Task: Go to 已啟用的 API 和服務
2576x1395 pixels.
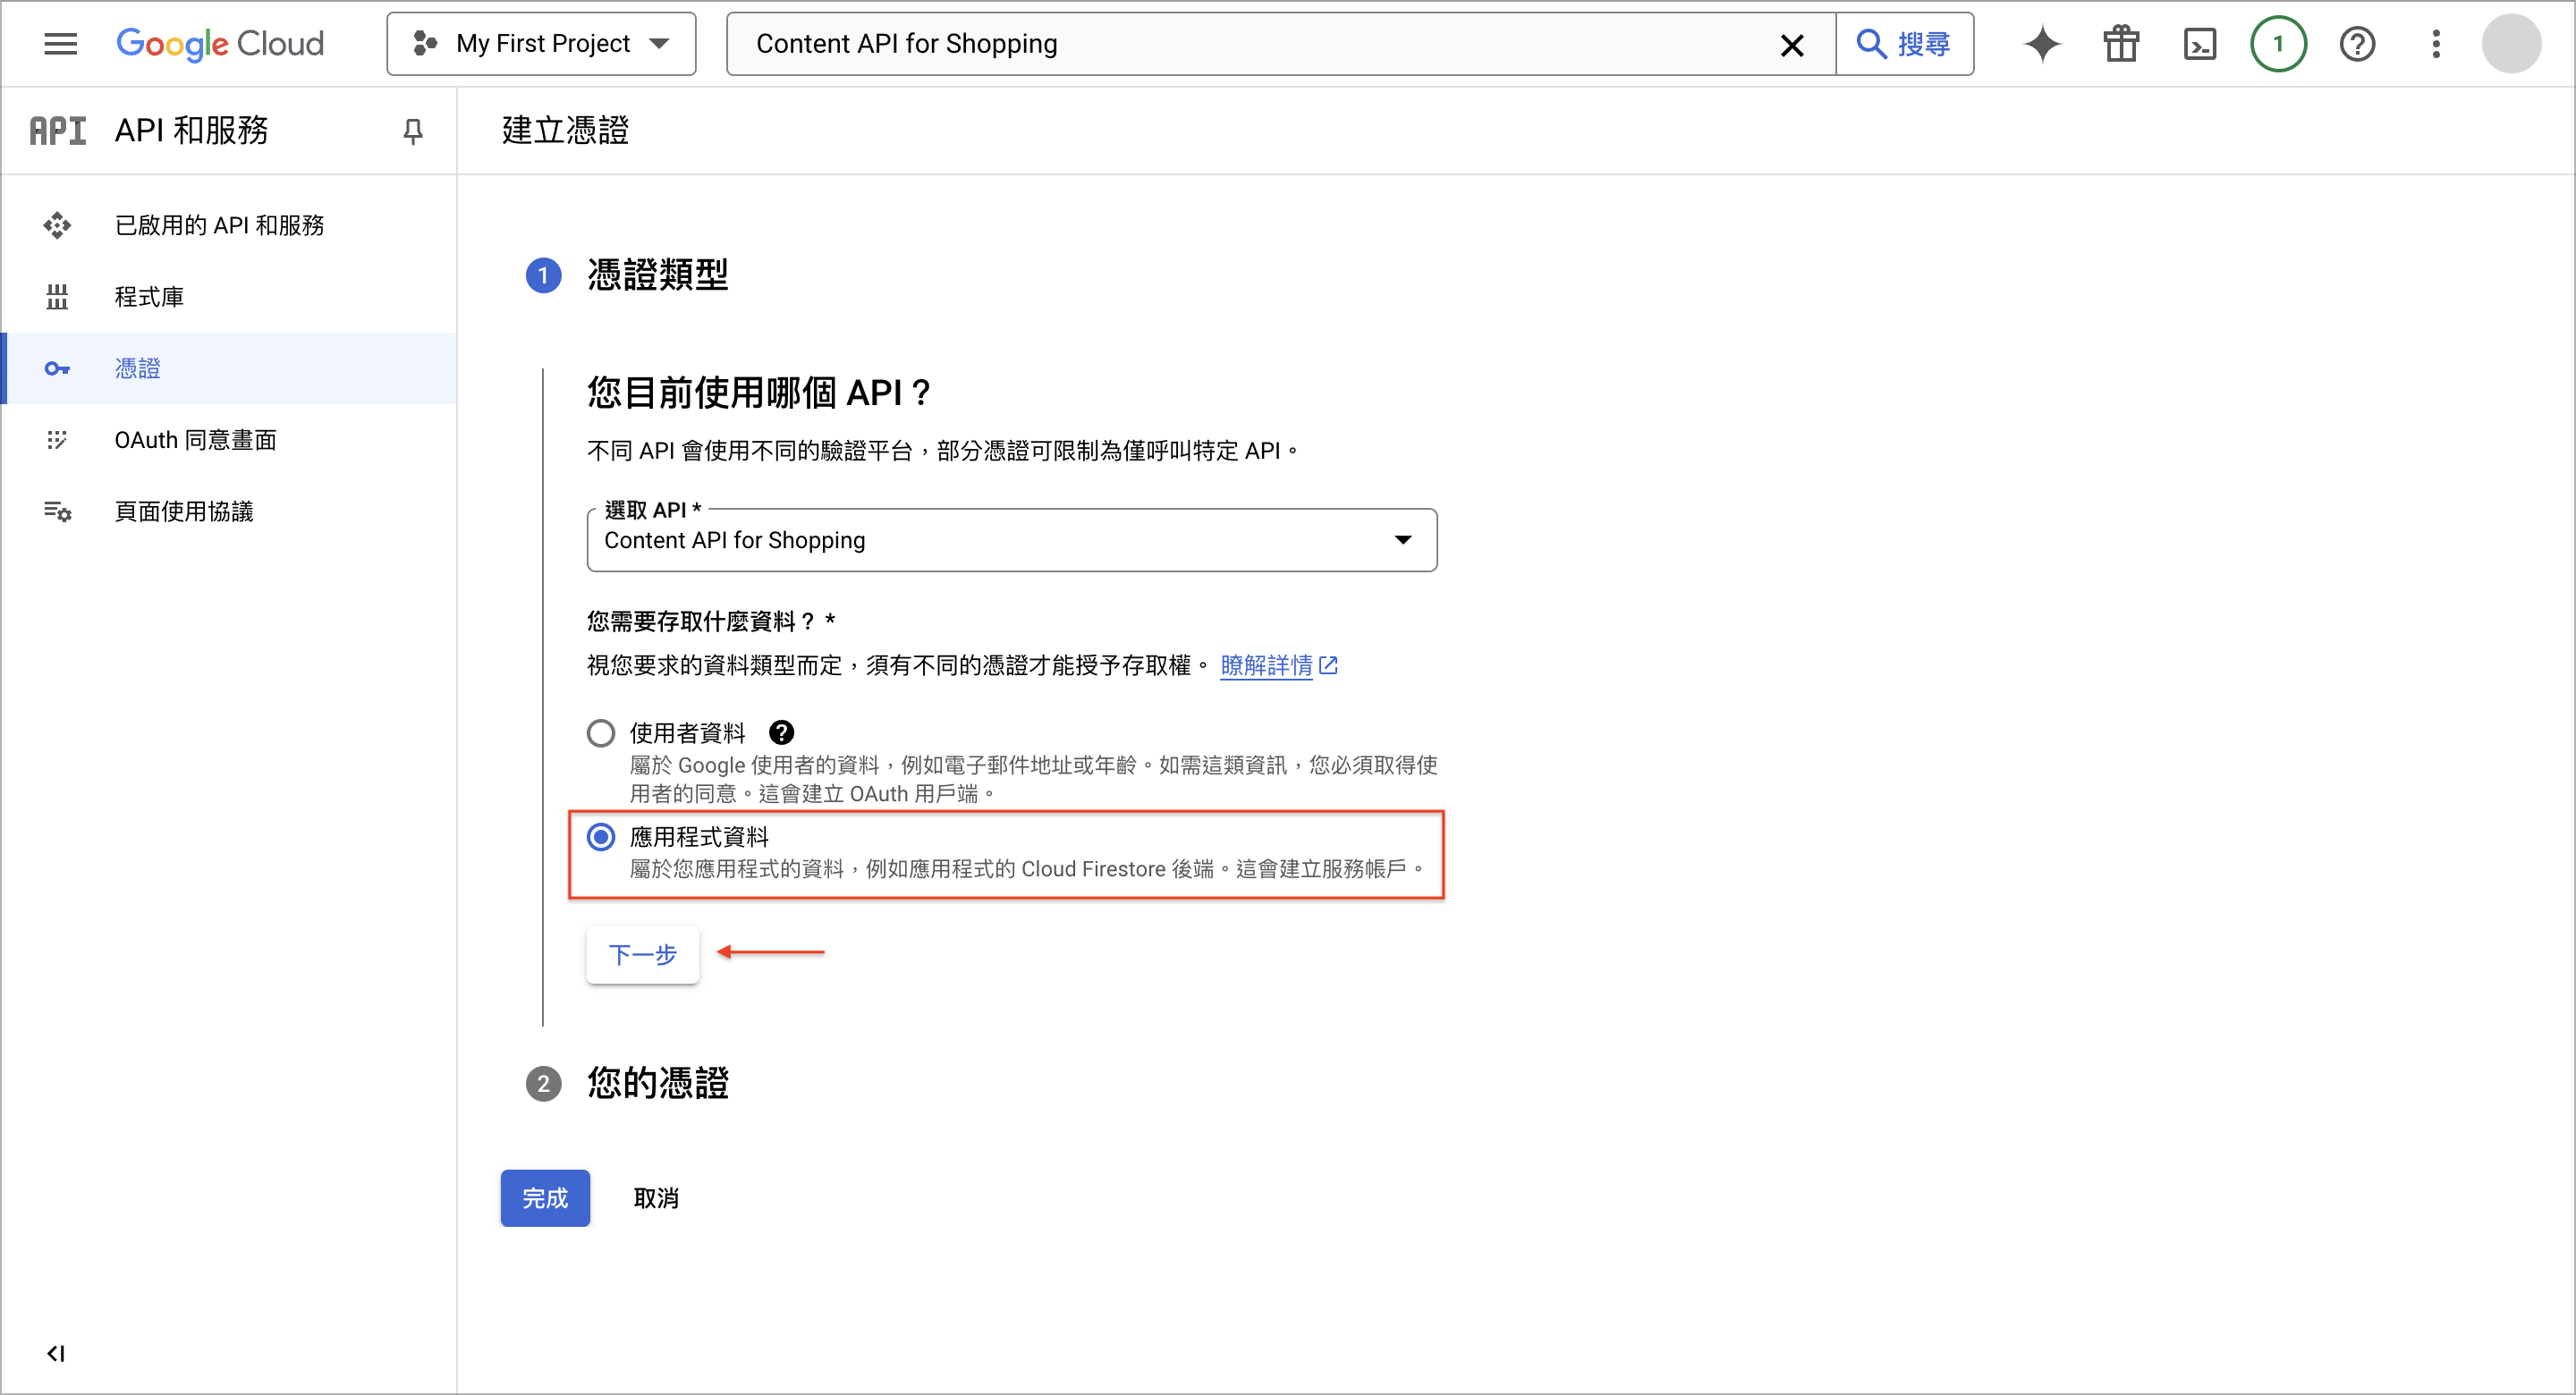Action: [229, 225]
